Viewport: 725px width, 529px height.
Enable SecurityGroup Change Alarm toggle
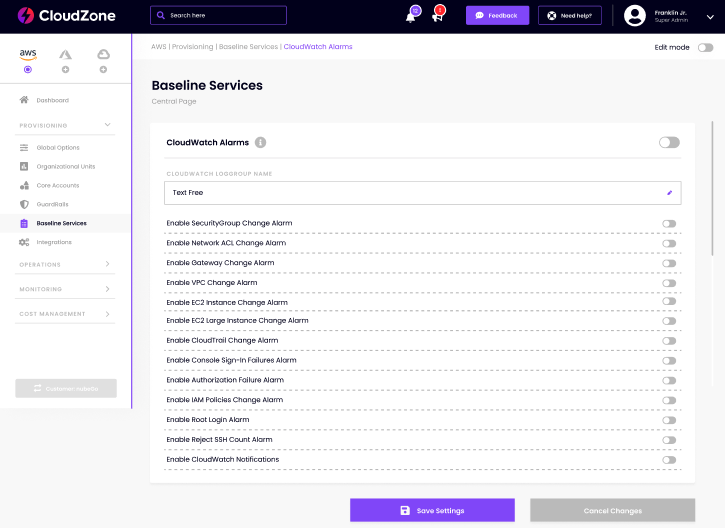[x=669, y=224]
